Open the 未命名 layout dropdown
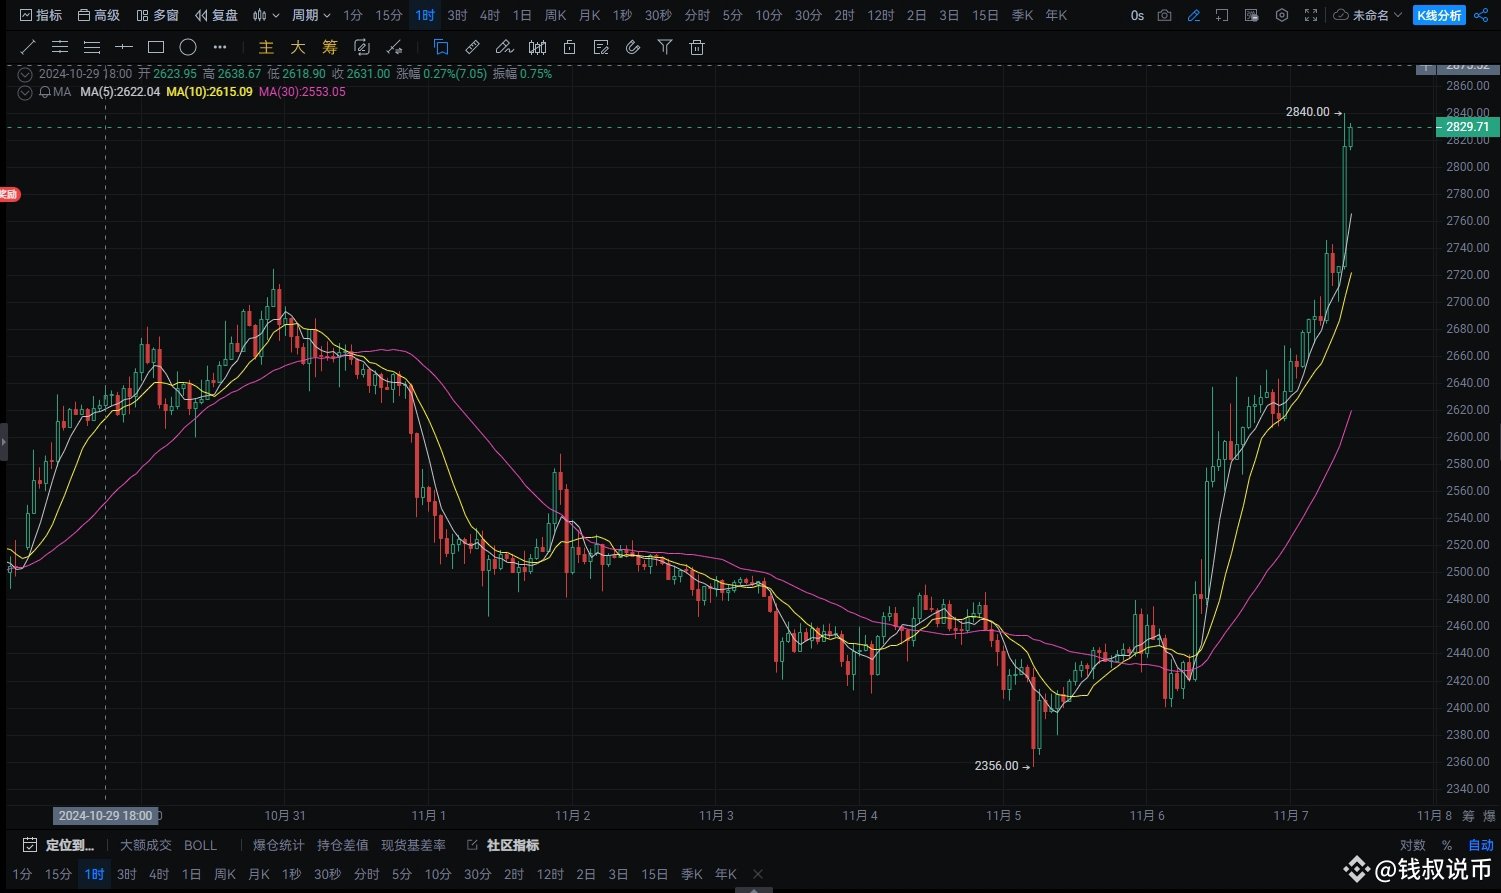This screenshot has width=1501, height=893. pos(1368,15)
